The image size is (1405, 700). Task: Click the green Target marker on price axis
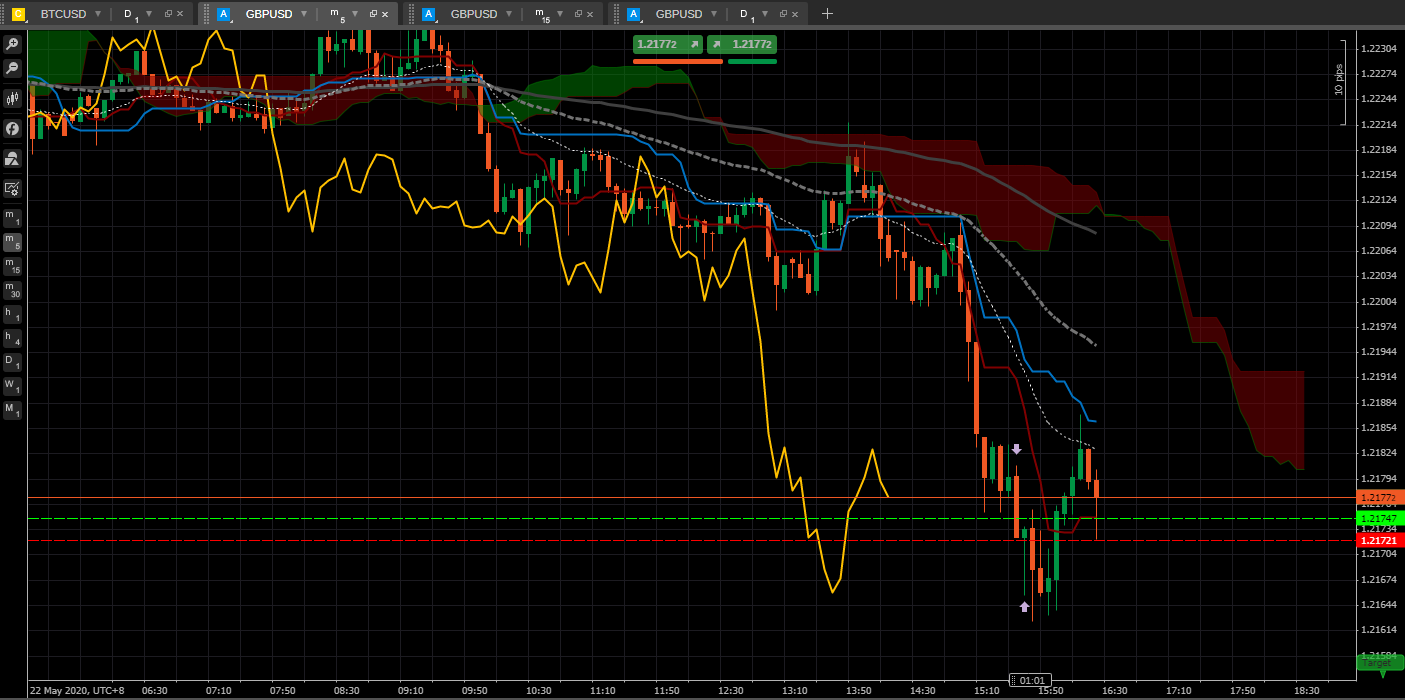1379,662
